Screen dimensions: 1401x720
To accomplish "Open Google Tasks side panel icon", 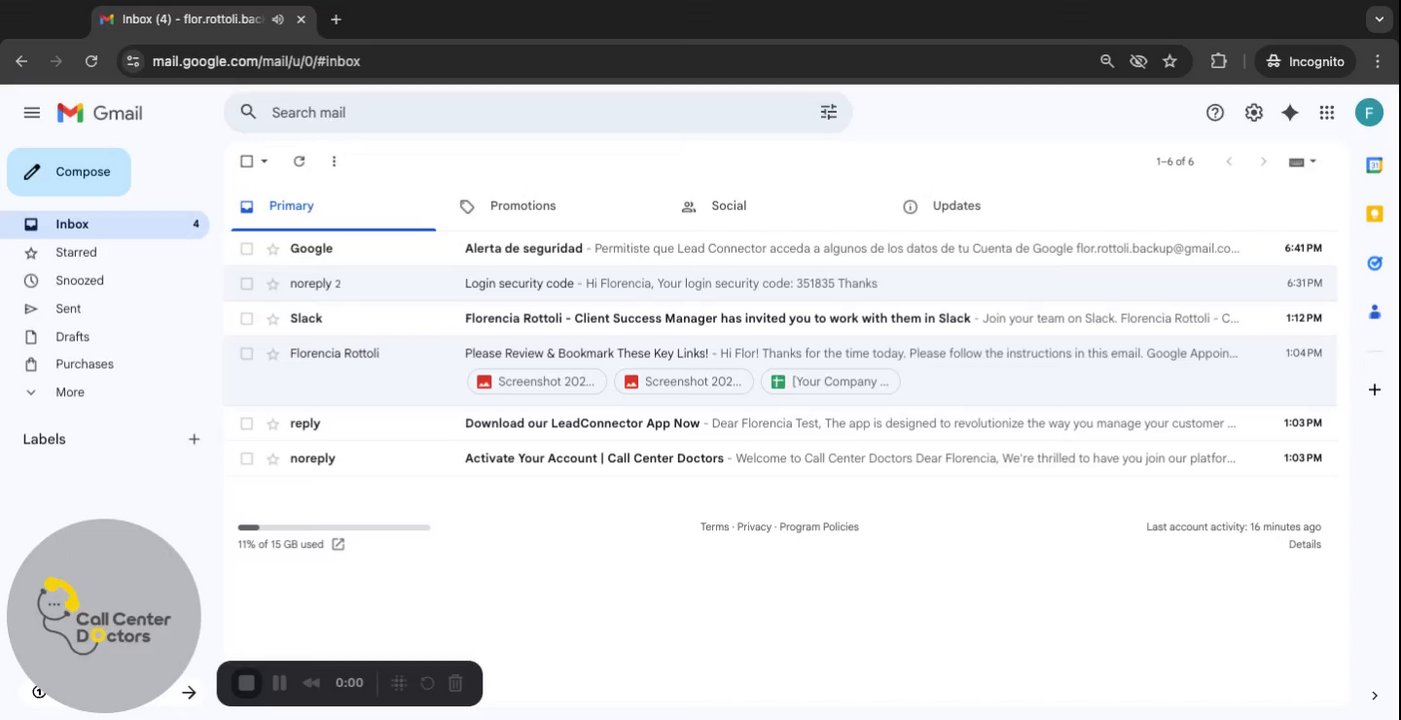I will click(x=1374, y=263).
